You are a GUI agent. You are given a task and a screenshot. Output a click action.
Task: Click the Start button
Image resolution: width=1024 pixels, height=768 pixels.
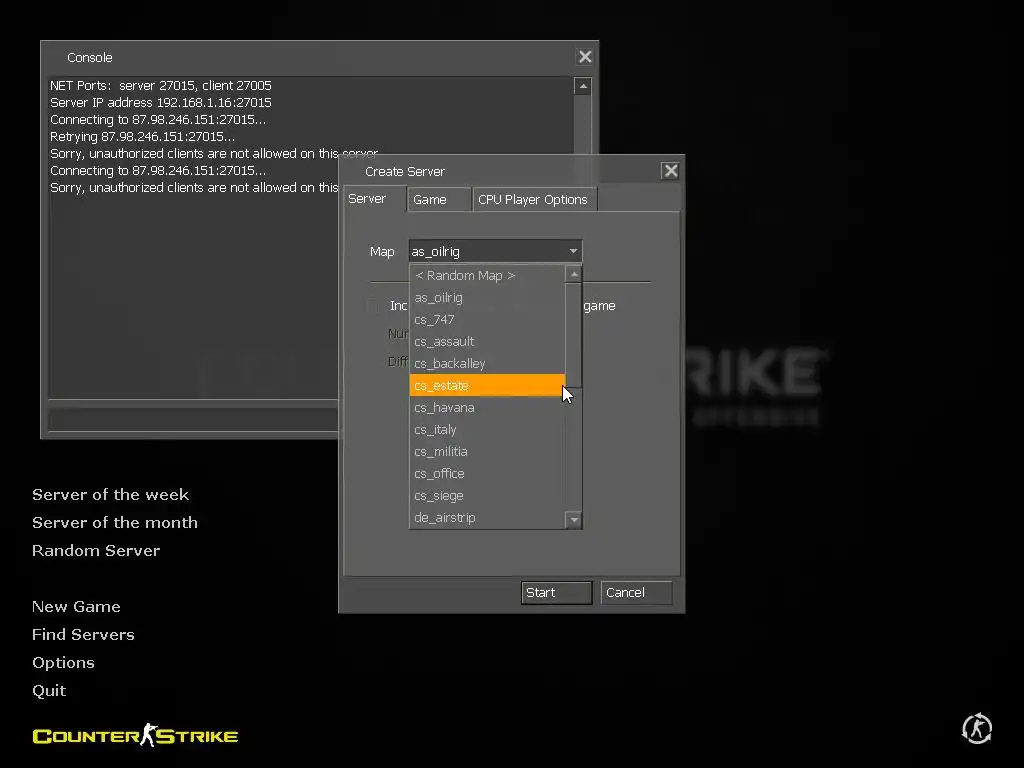pyautogui.click(x=556, y=592)
